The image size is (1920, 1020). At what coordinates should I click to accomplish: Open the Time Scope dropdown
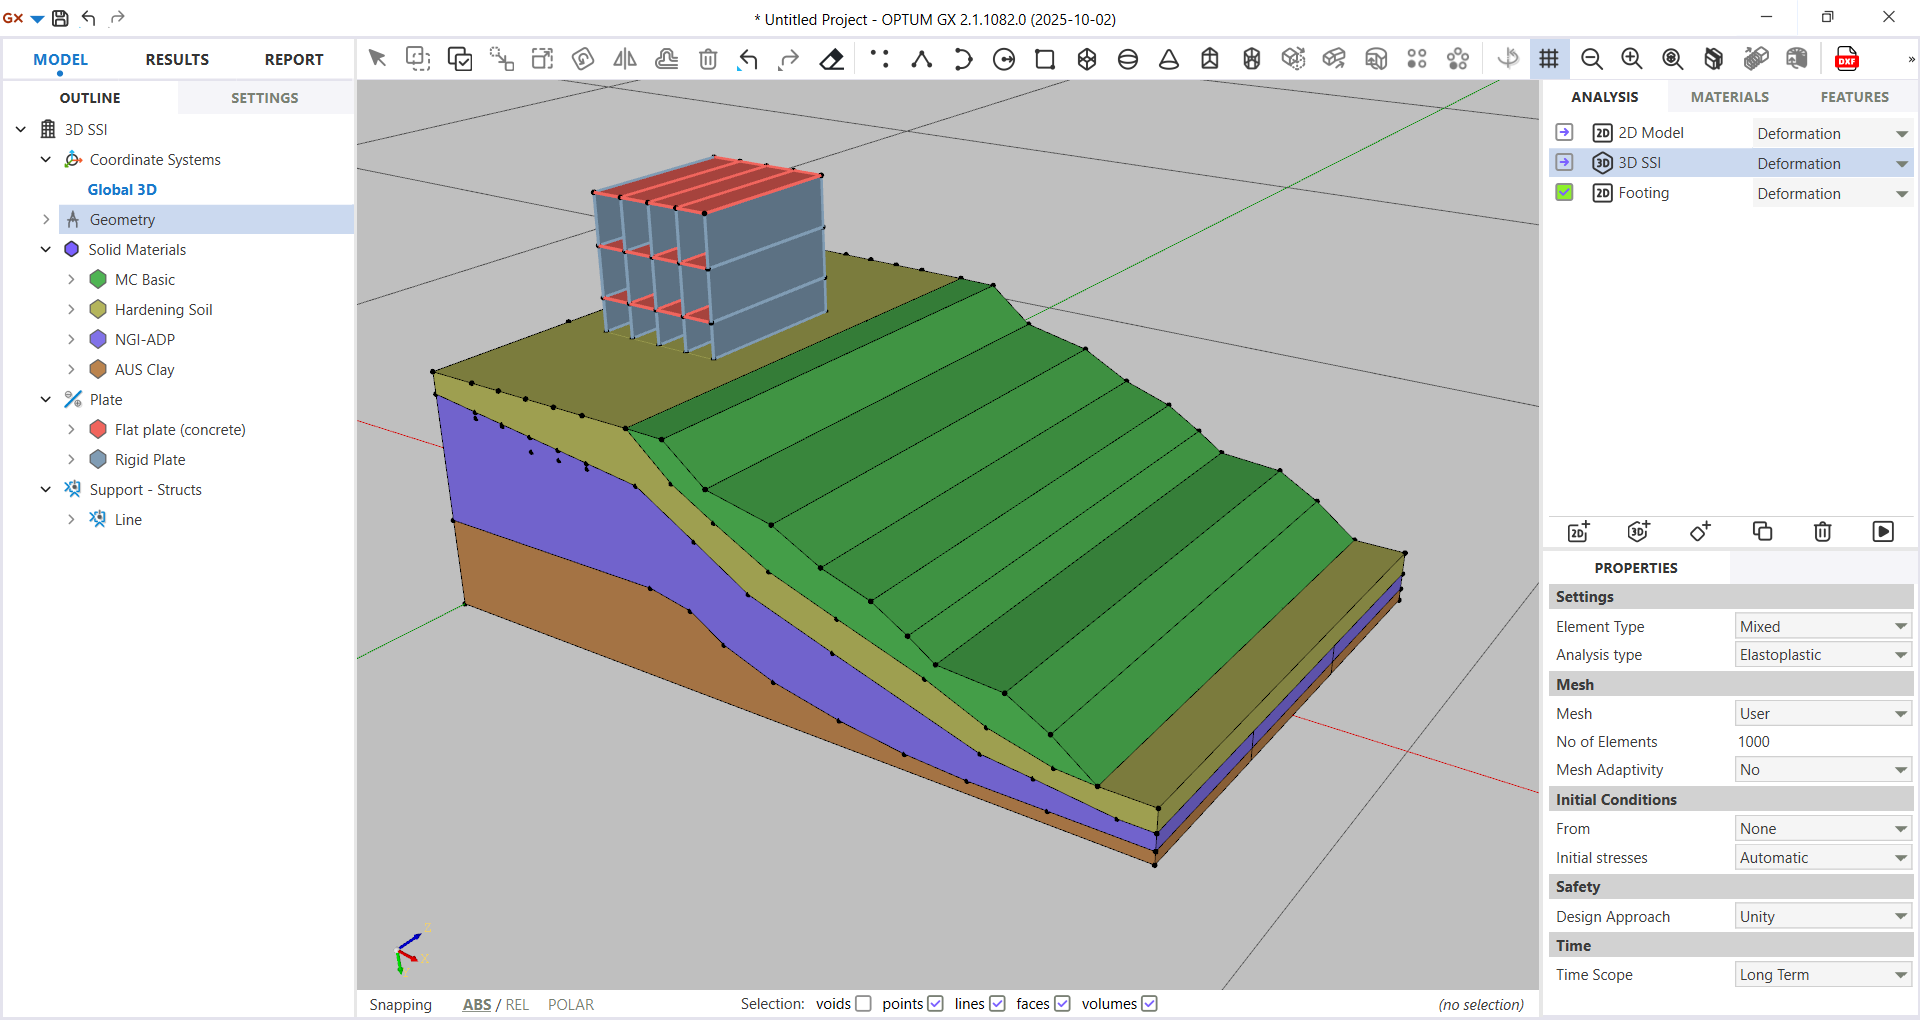[1822, 975]
